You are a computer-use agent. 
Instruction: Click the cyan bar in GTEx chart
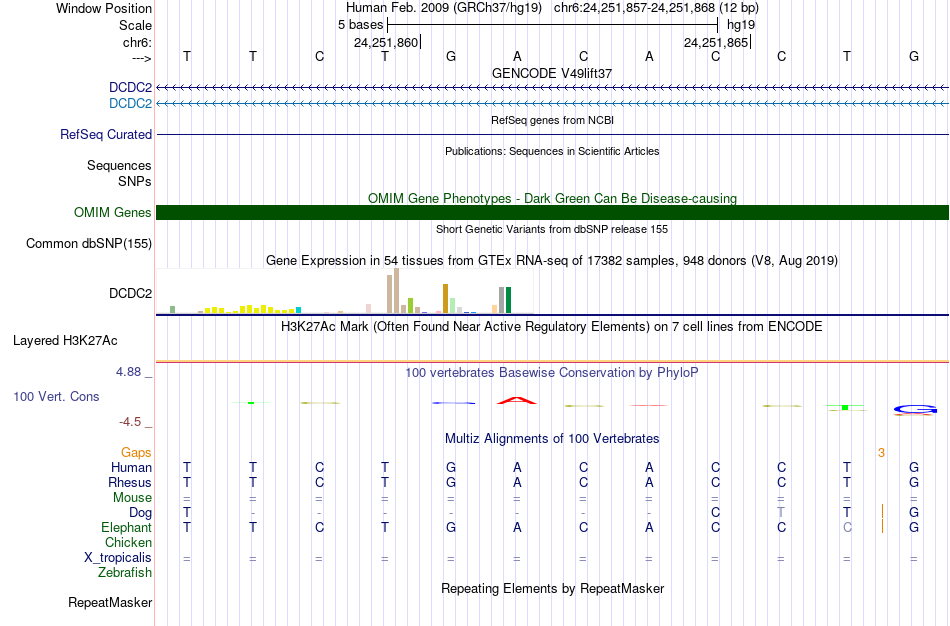click(x=298, y=310)
